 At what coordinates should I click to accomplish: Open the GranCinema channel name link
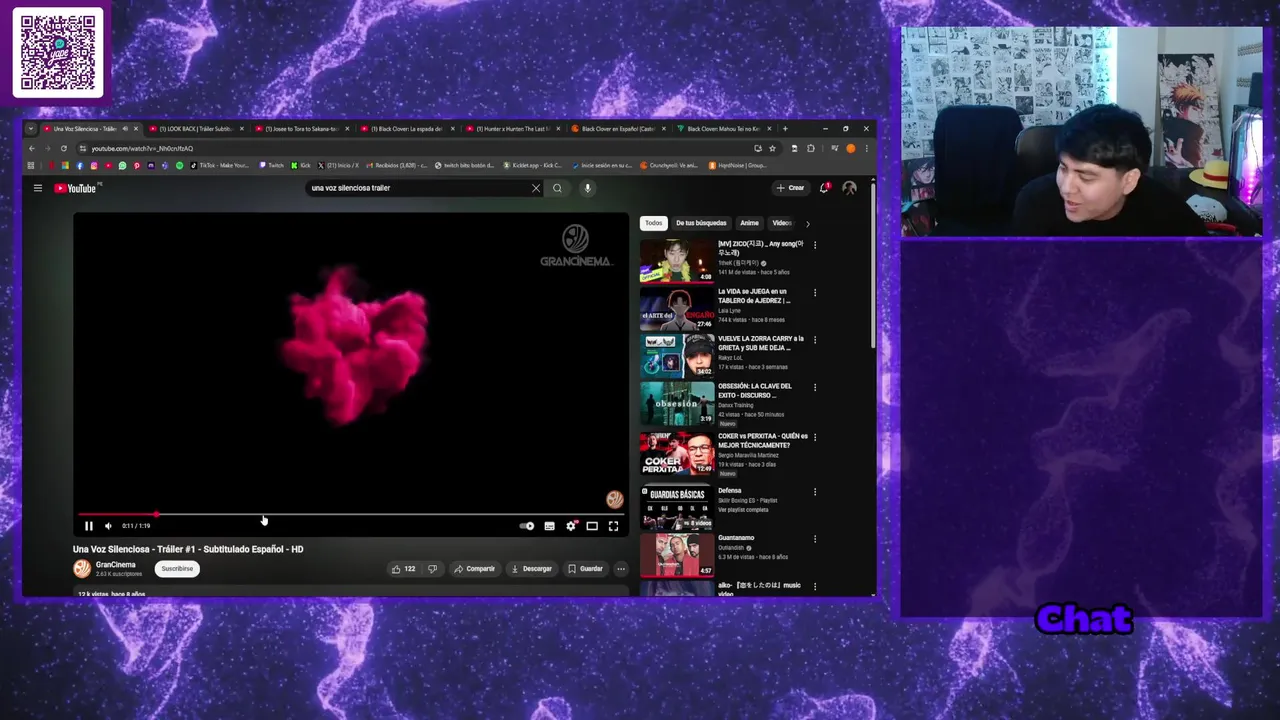[x=115, y=565]
